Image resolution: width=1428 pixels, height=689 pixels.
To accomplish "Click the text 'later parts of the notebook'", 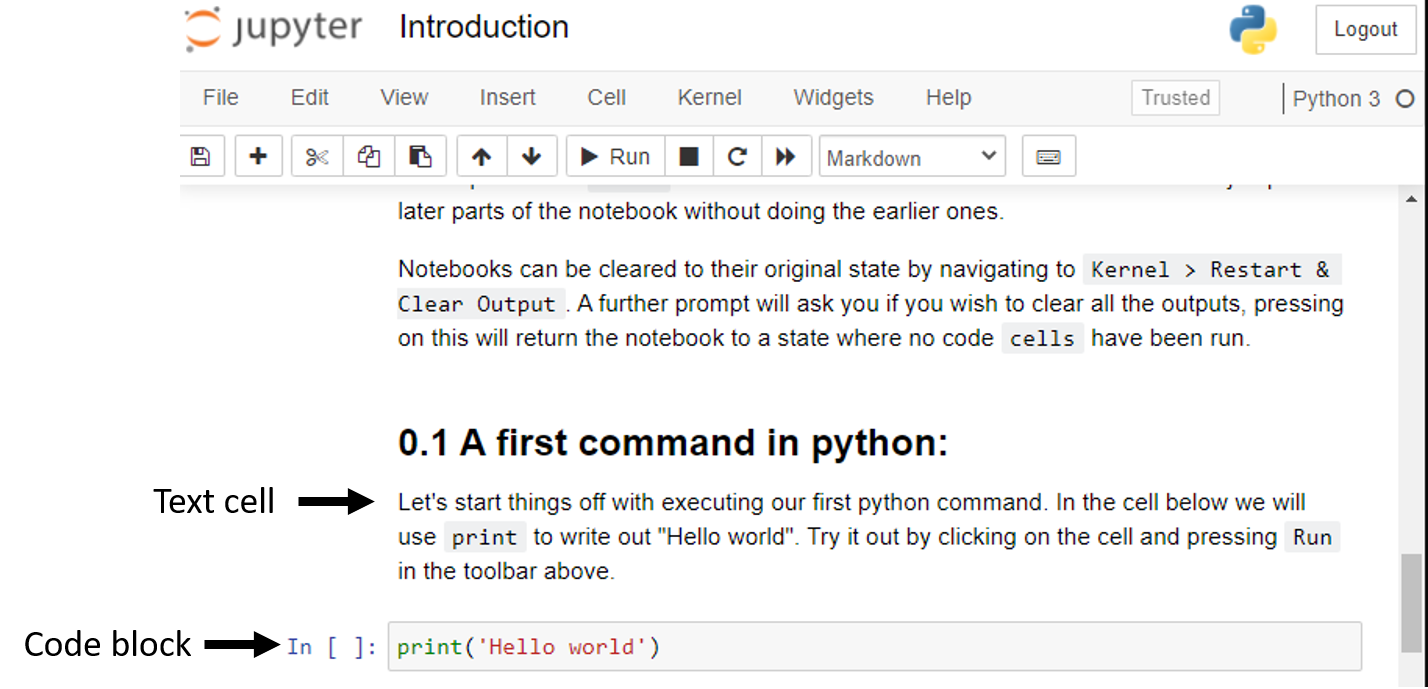I will click(537, 212).
